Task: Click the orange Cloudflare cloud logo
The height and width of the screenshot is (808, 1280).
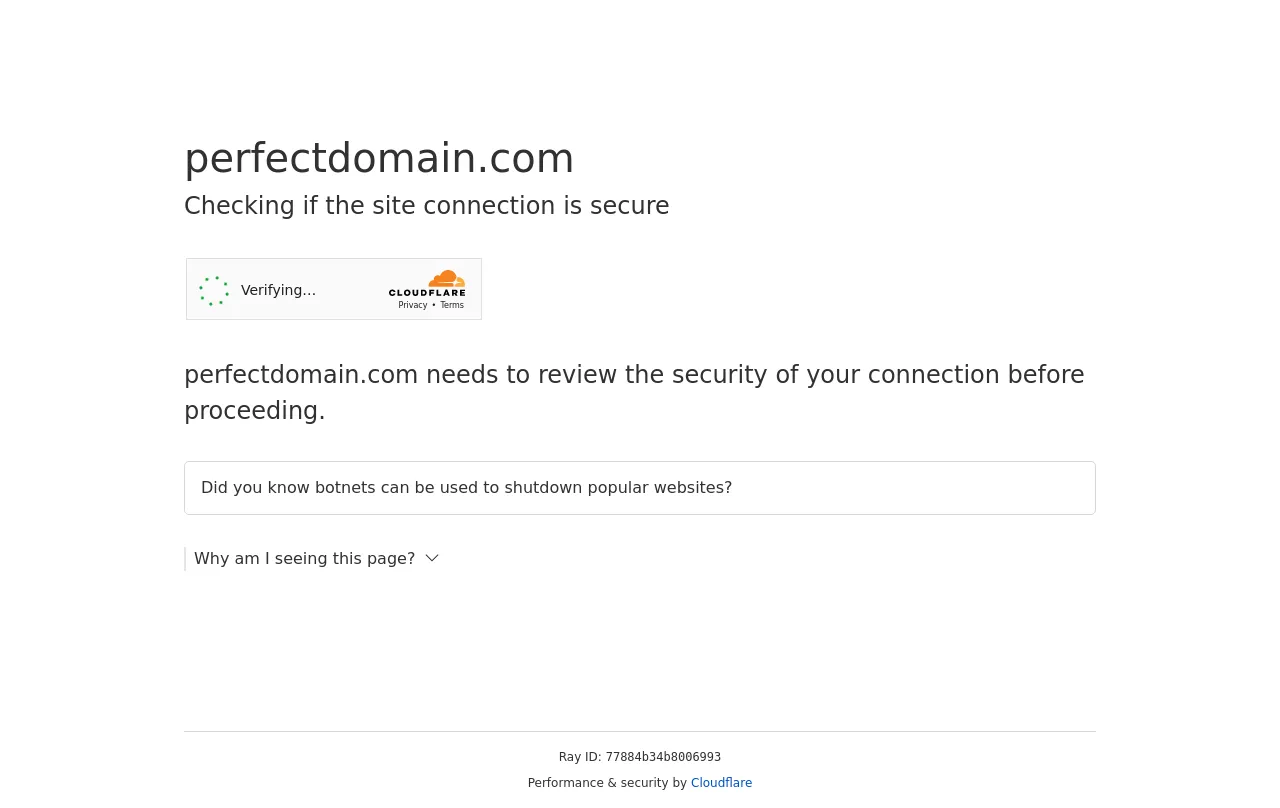Action: [x=446, y=278]
